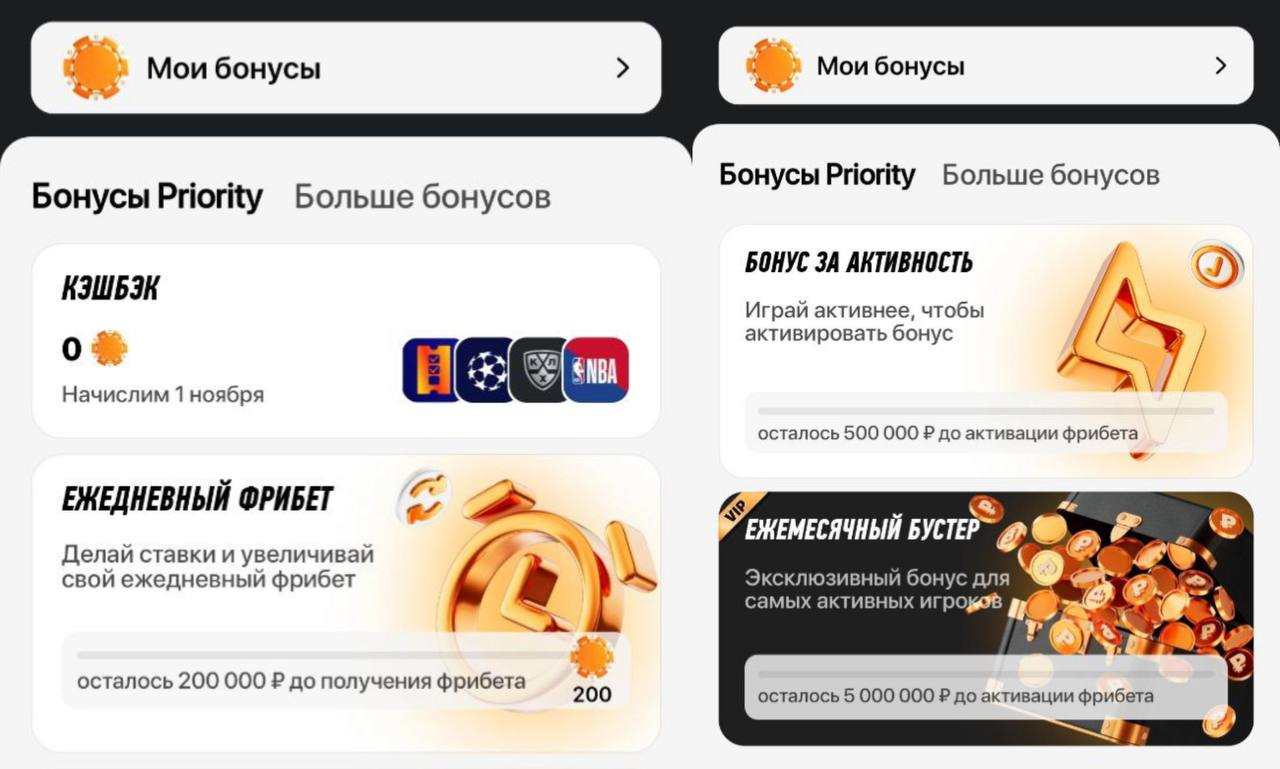Switch to left Больше бонусов tab

[422, 196]
